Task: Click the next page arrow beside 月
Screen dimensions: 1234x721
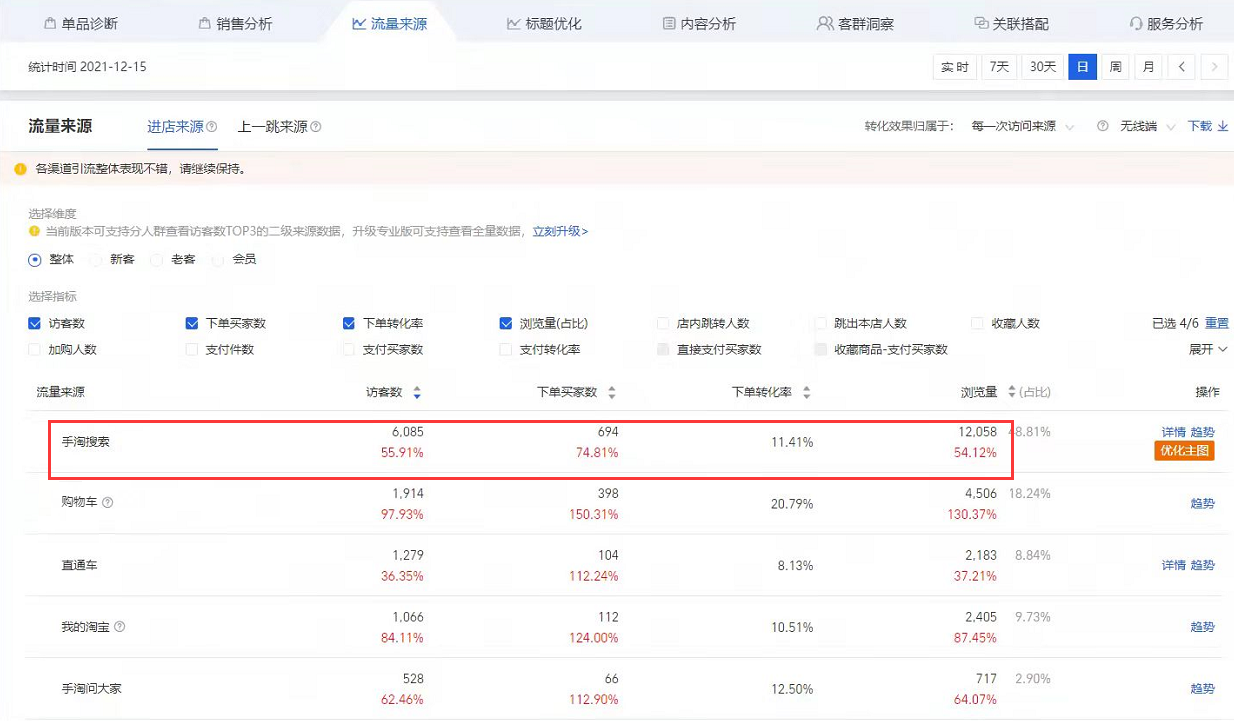Action: pos(1213,67)
